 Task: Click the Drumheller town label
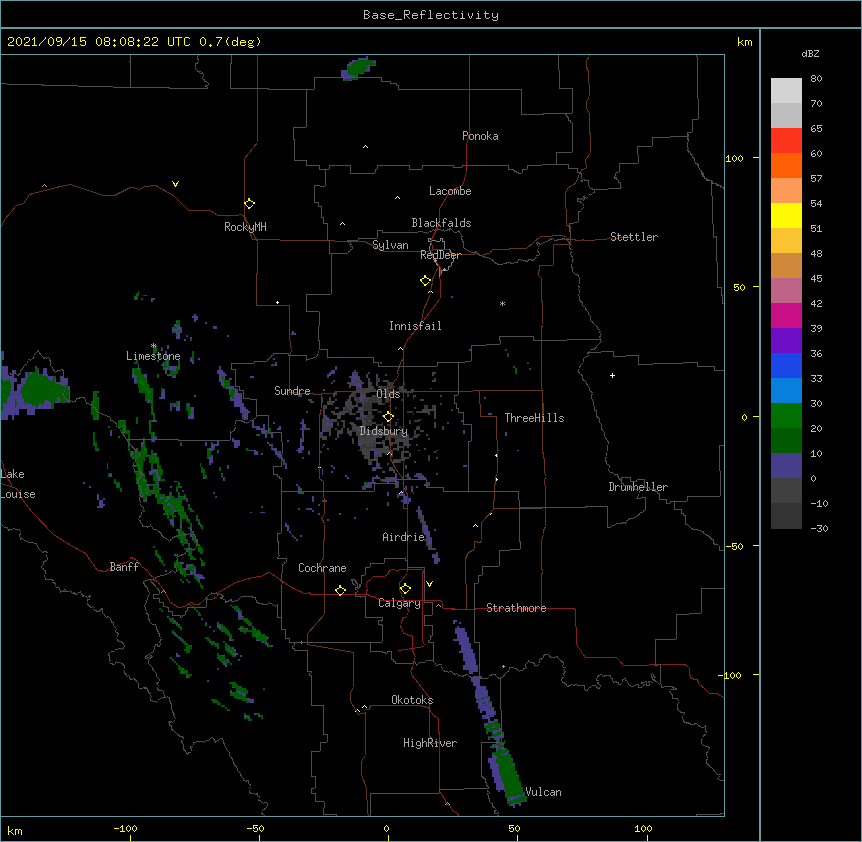click(638, 487)
